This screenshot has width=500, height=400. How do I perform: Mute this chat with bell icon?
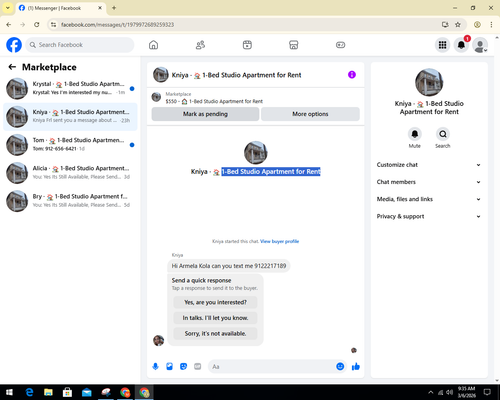tap(415, 134)
